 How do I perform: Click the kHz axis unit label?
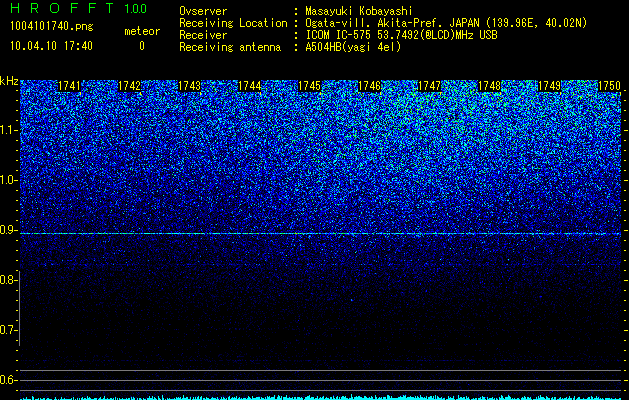coord(9,81)
